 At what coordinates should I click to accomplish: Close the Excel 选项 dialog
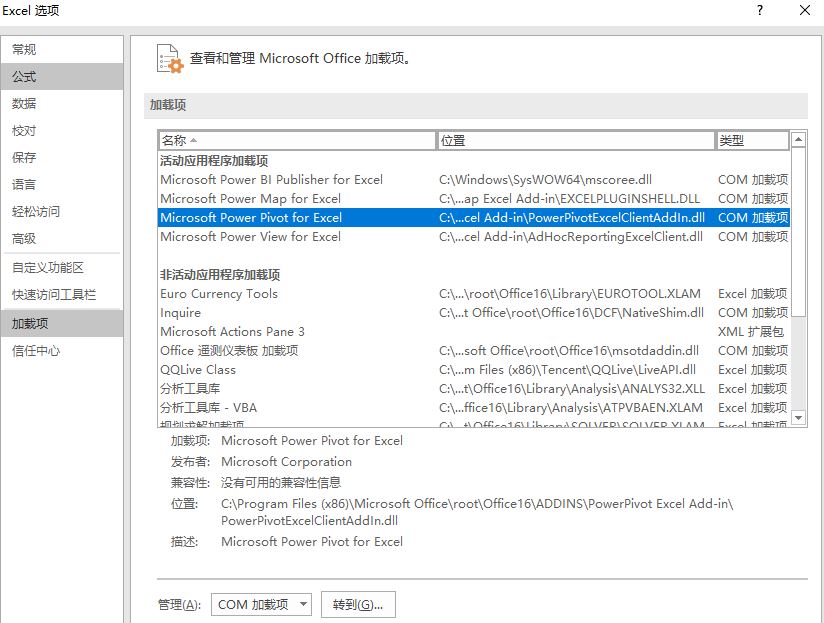coord(805,10)
